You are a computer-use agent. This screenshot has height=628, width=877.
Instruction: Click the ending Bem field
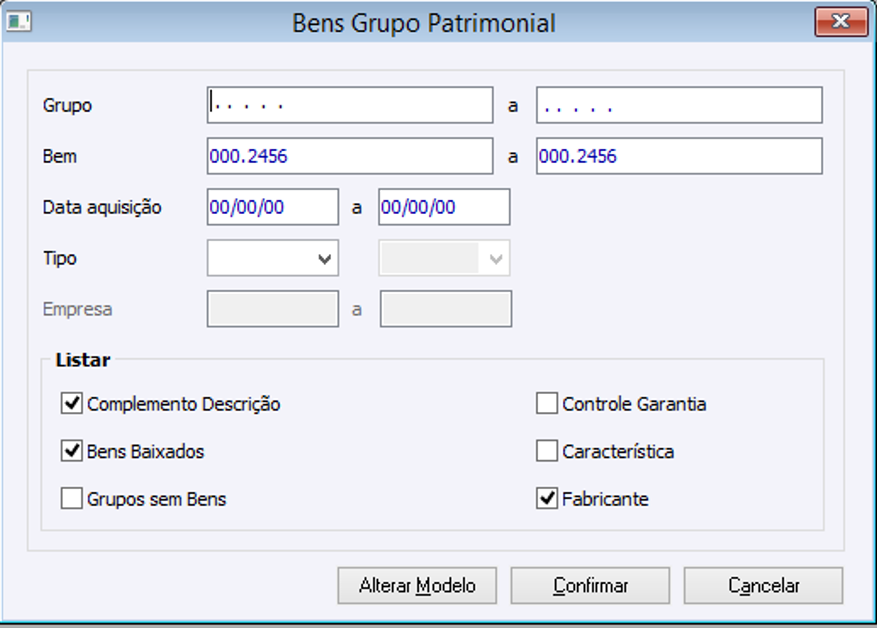[x=679, y=156]
